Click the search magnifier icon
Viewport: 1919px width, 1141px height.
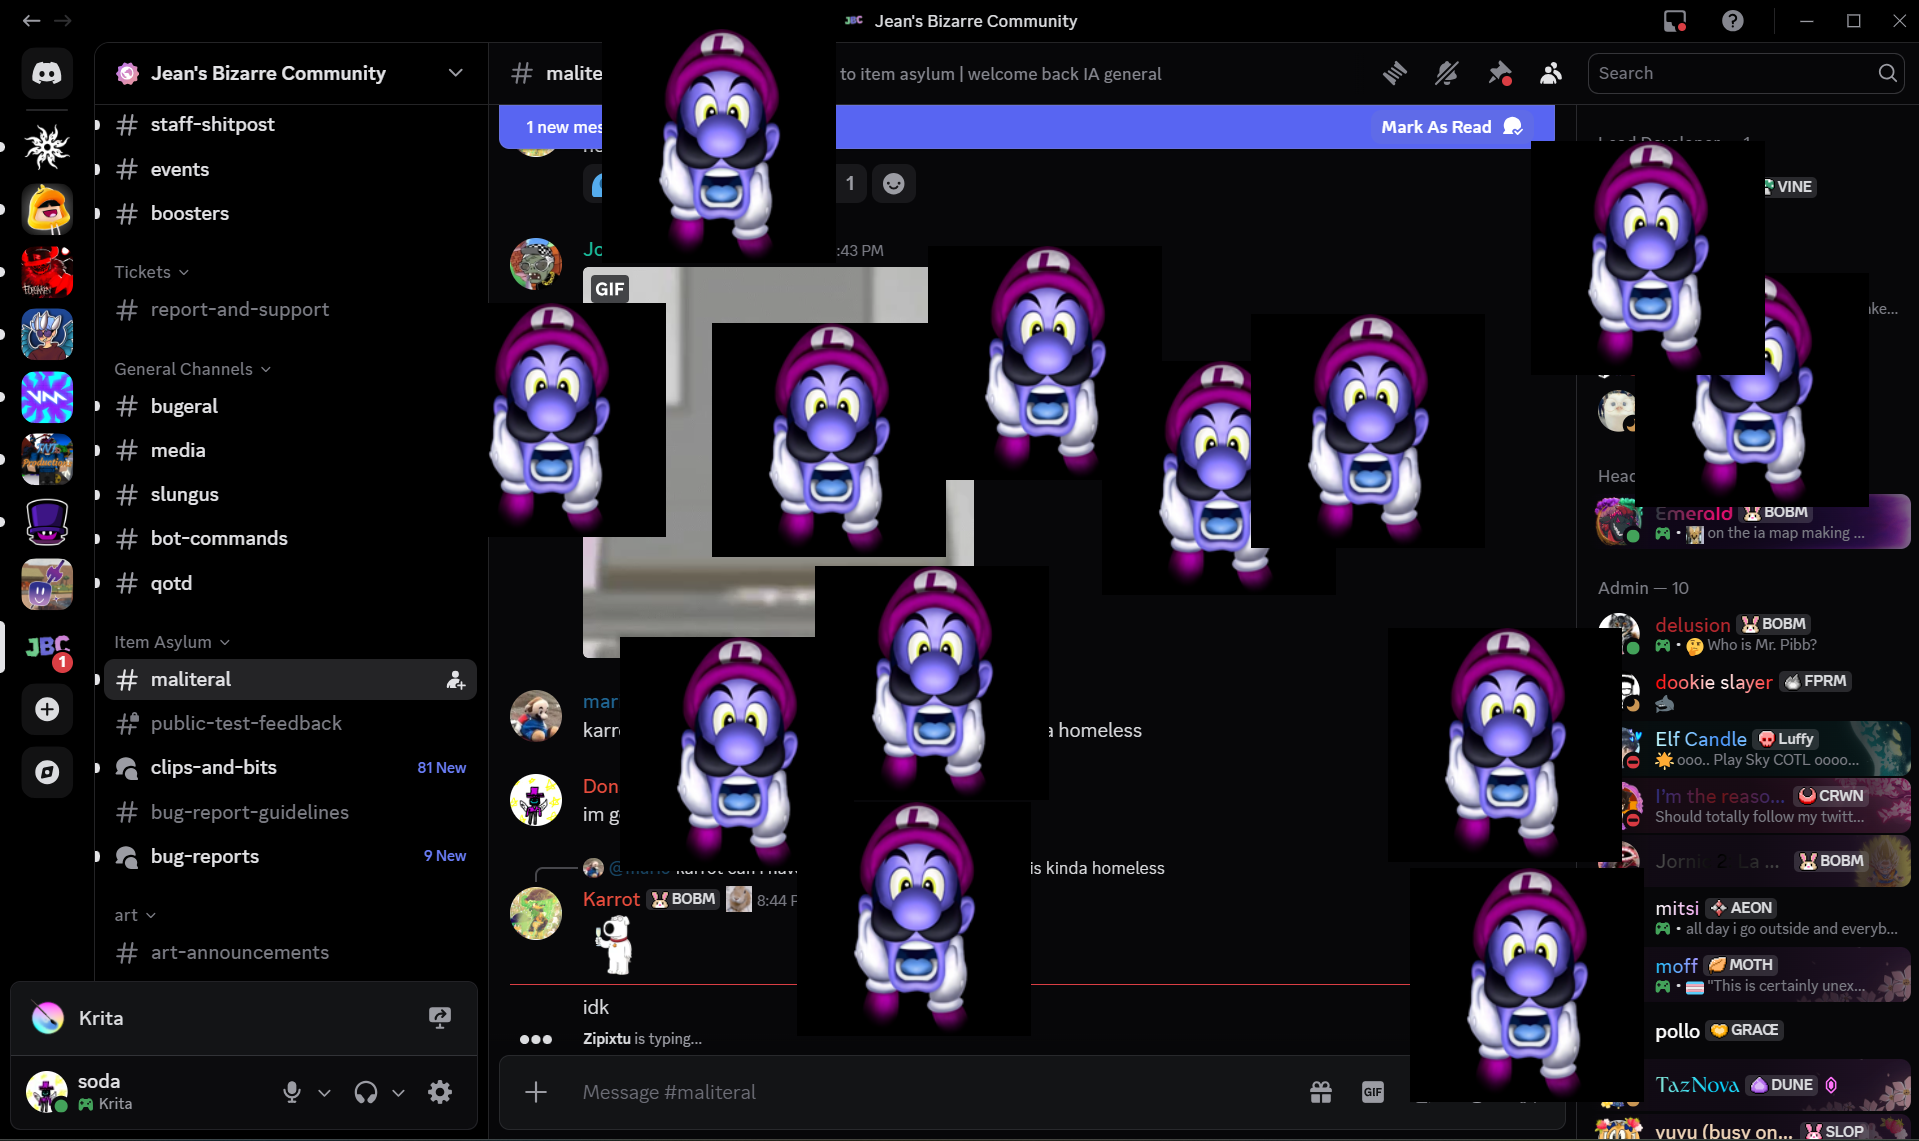click(1887, 73)
